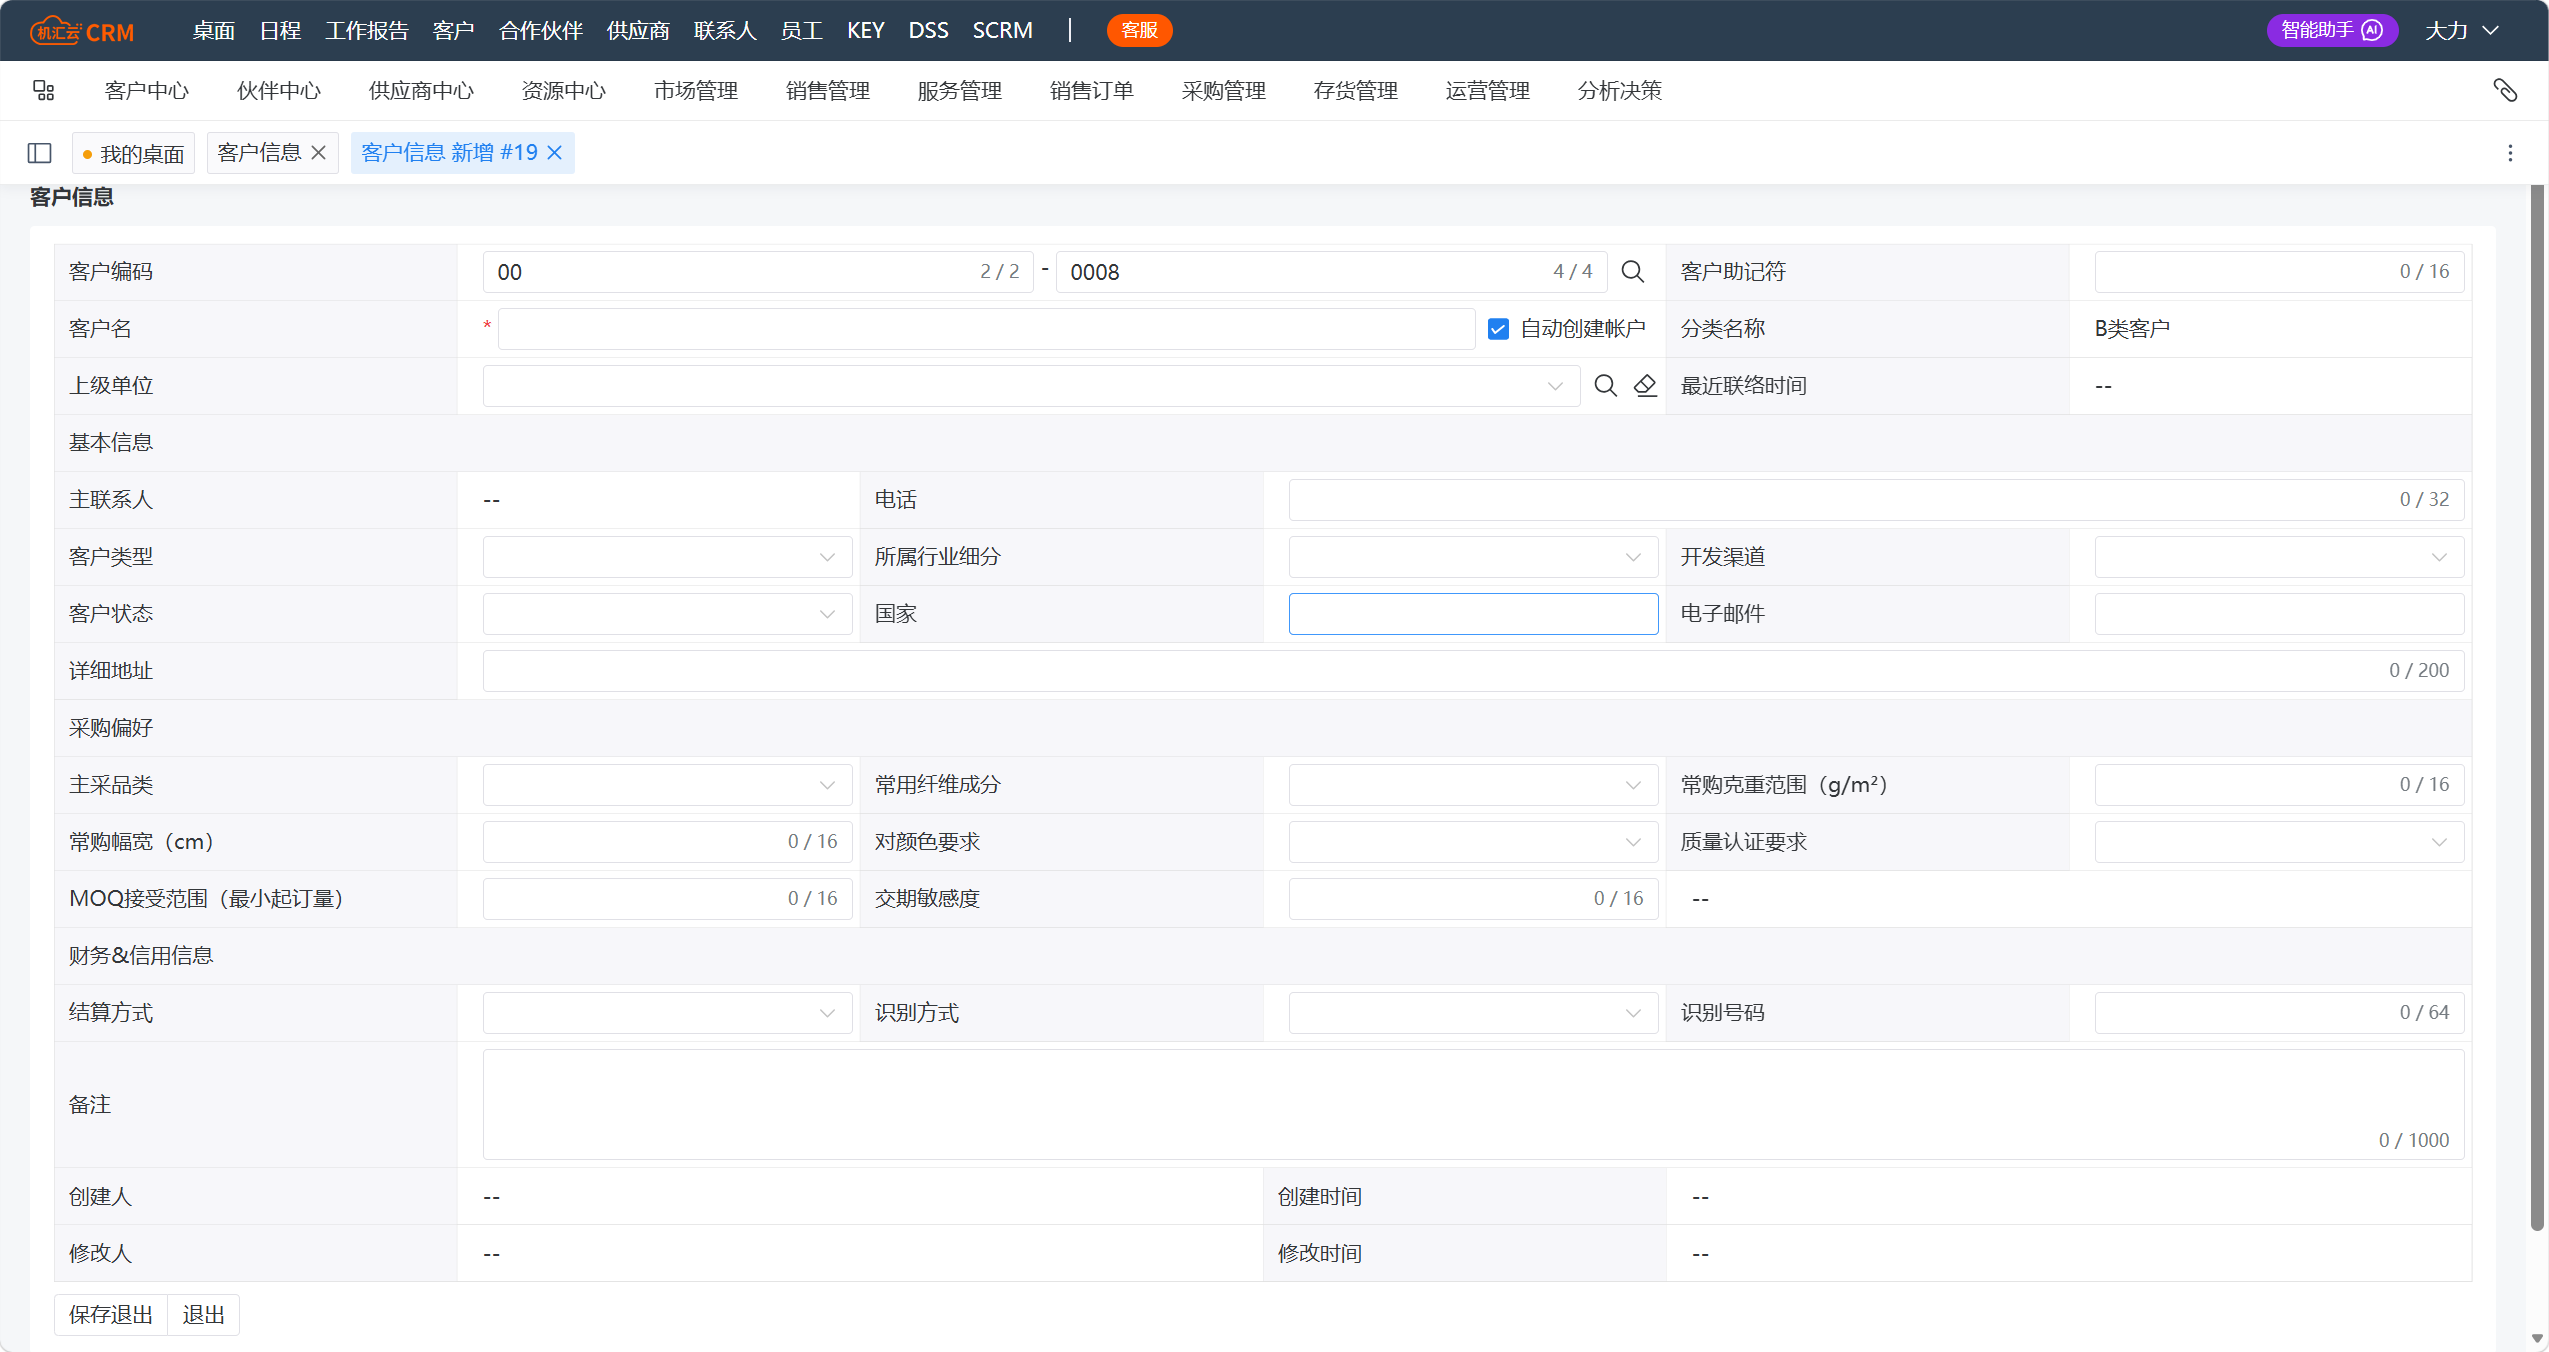Open the KEY top menu
2549x1352 pixels.
[865, 31]
